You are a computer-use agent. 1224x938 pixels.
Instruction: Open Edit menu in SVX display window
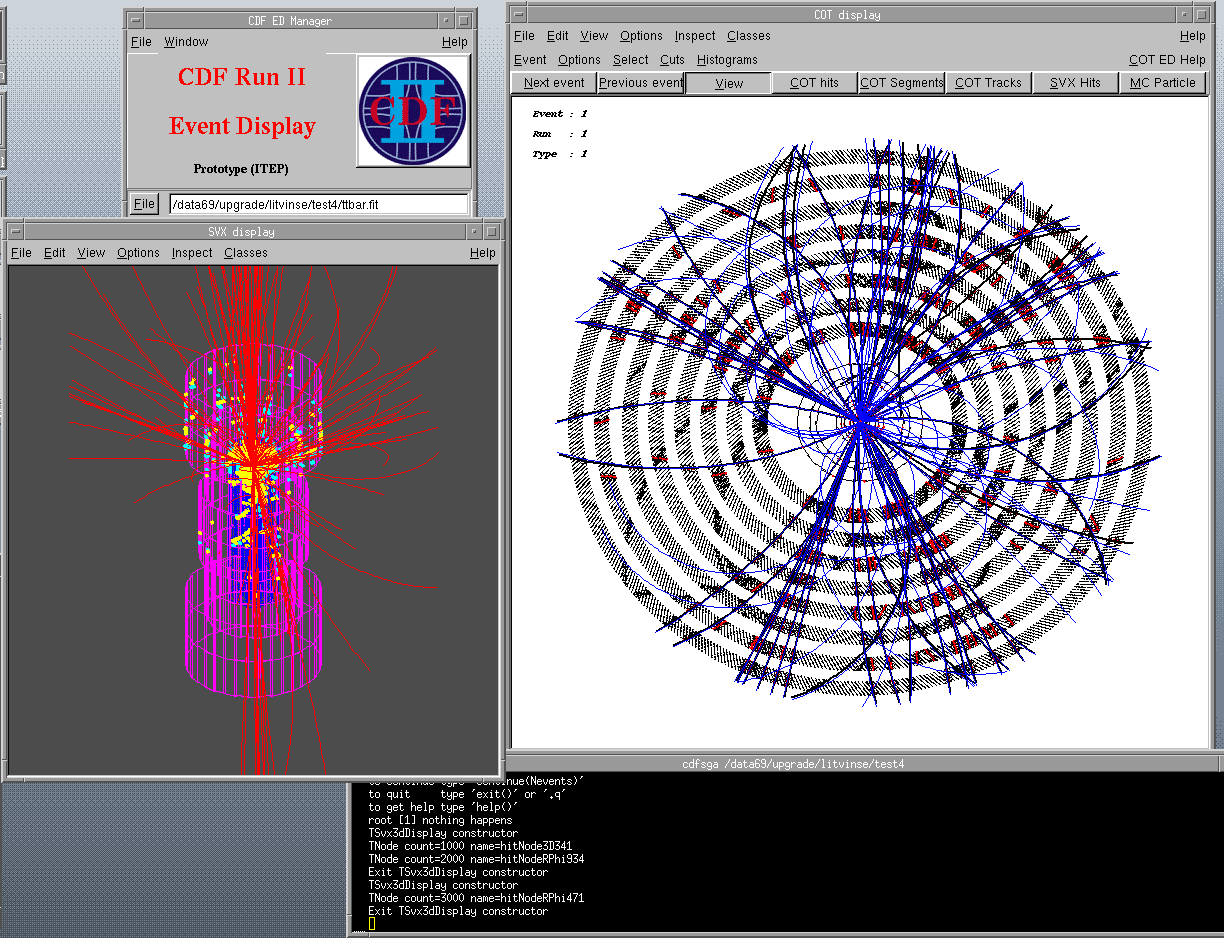(x=55, y=253)
